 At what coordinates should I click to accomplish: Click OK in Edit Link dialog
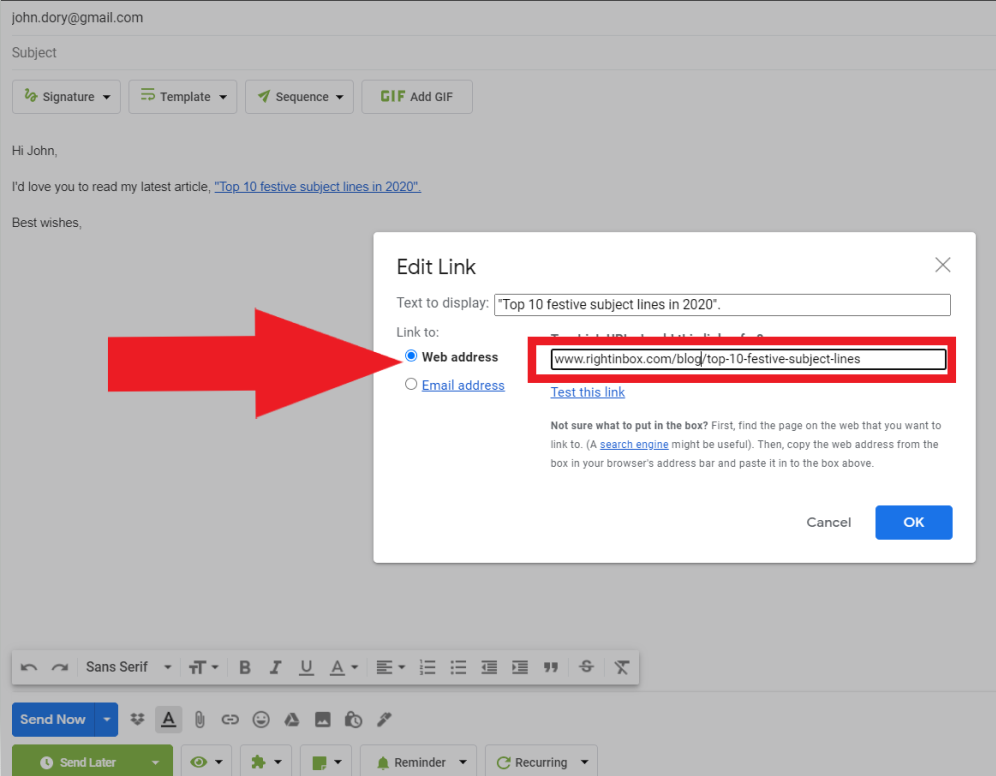click(x=913, y=522)
